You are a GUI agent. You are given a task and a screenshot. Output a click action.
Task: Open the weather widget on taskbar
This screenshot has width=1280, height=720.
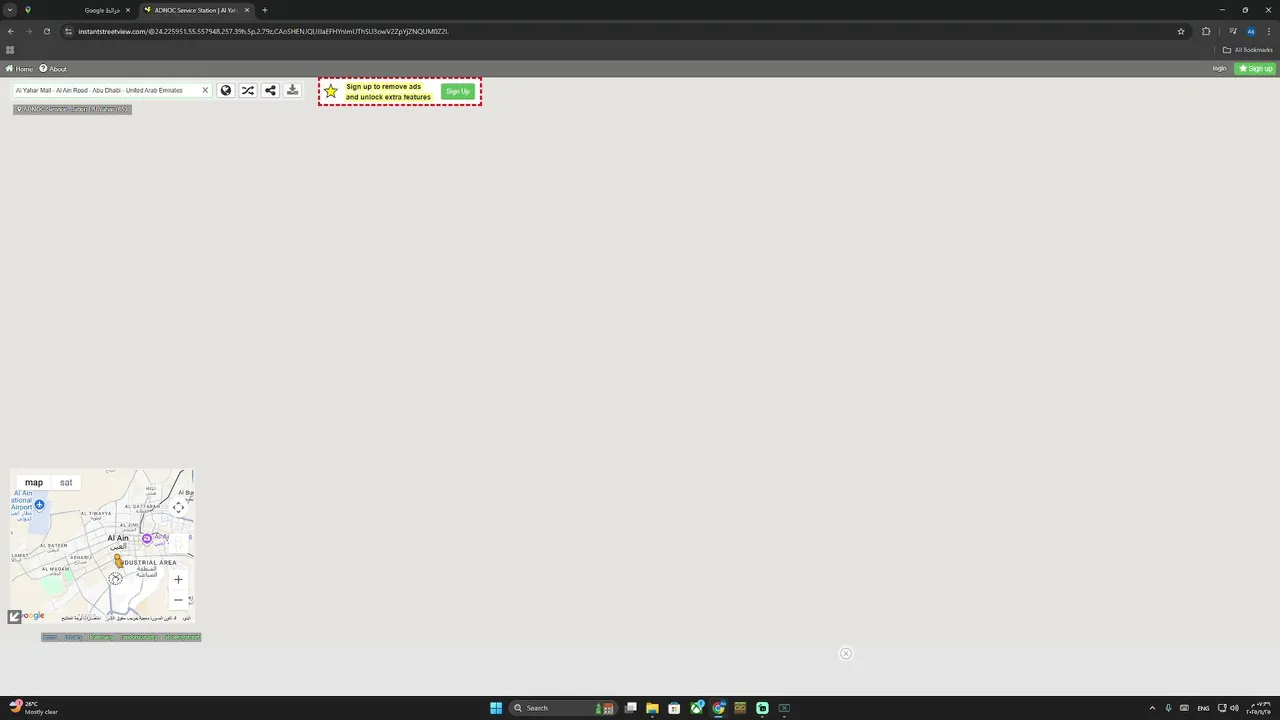click(x=34, y=708)
